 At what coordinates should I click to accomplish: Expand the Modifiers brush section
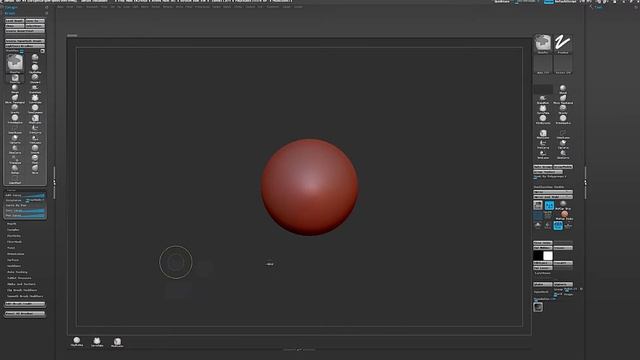tap(14, 266)
